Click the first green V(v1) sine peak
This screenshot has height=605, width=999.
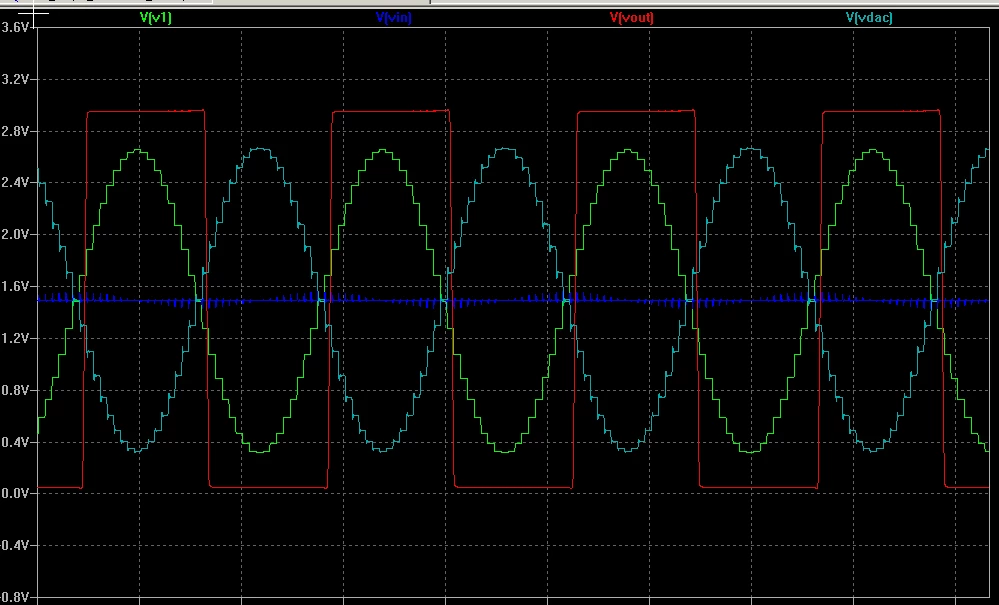[140, 152]
